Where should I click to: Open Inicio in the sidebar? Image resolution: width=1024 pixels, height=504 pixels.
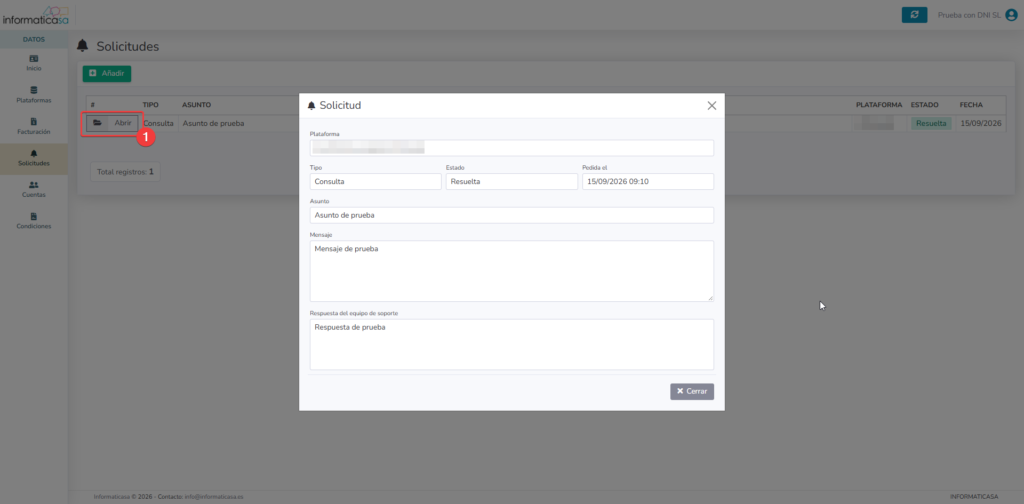[x=34, y=63]
